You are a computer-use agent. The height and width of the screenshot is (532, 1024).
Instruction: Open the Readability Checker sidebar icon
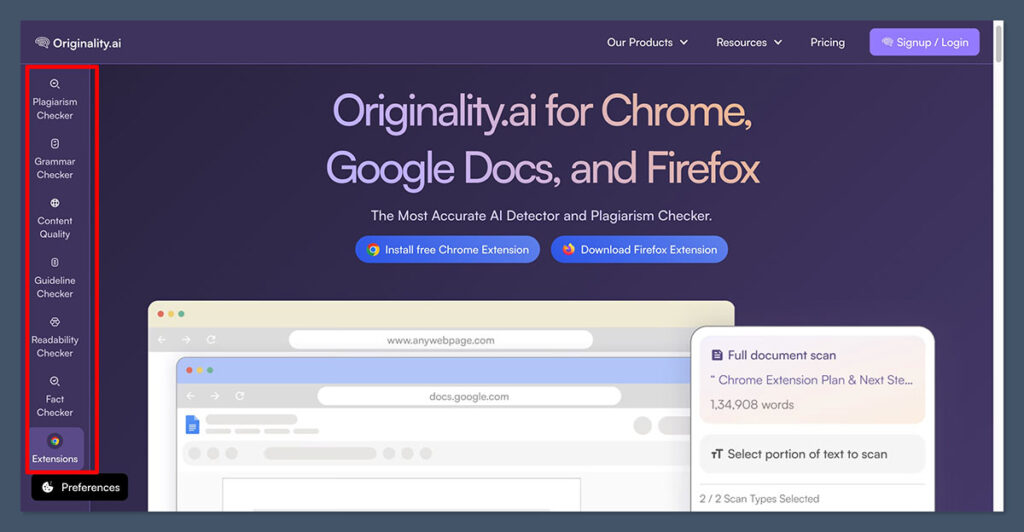pyautogui.click(x=55, y=322)
